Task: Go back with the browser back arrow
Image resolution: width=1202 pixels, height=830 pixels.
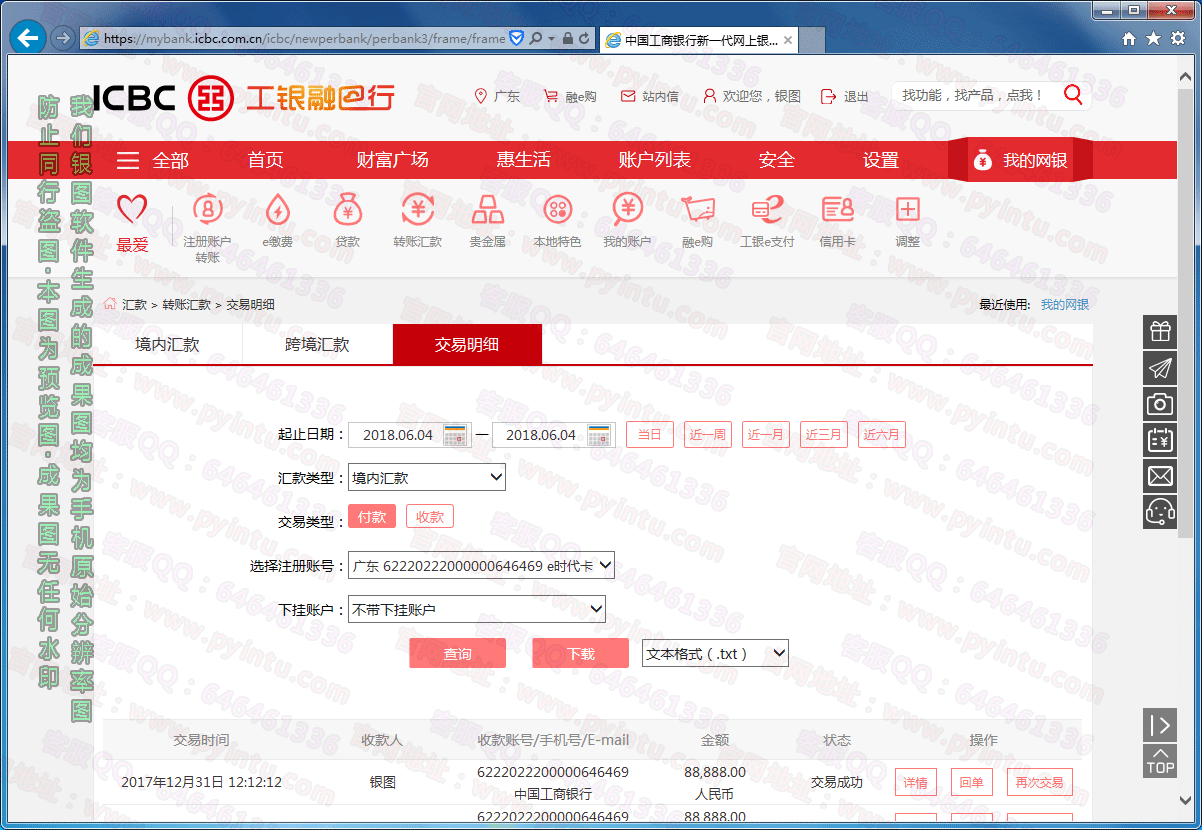Action: click(29, 38)
